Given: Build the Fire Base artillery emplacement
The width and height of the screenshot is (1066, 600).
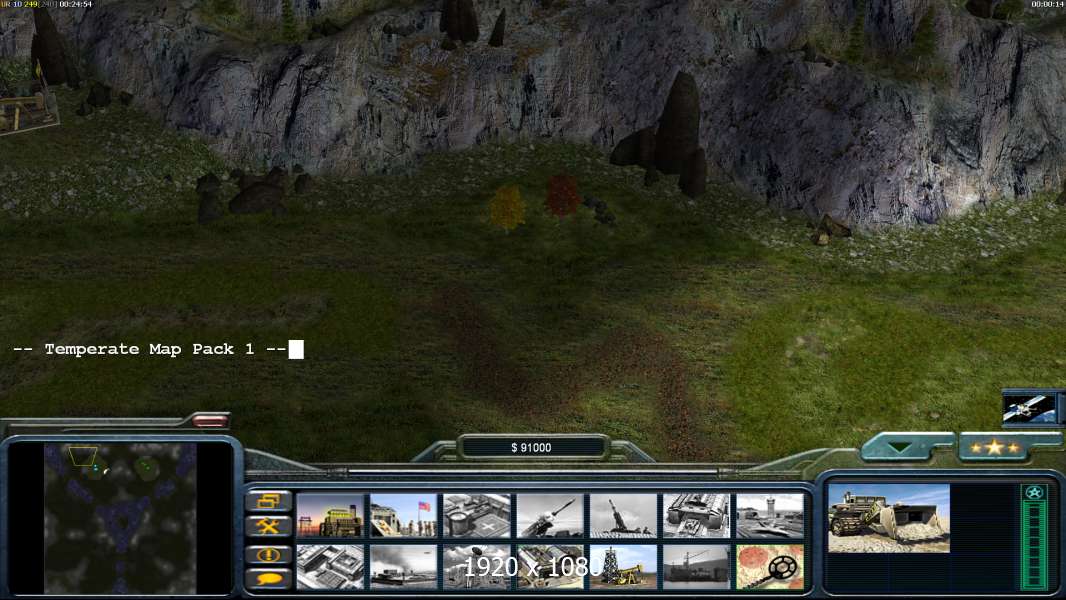Looking at the screenshot, I should click(623, 516).
